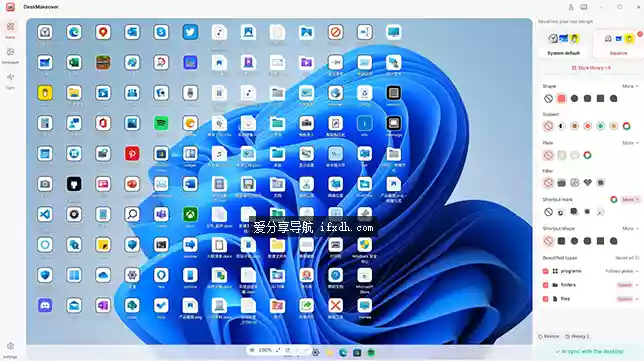
Task: Pick the green subject color swatch
Action: pyautogui.click(x=600, y=126)
